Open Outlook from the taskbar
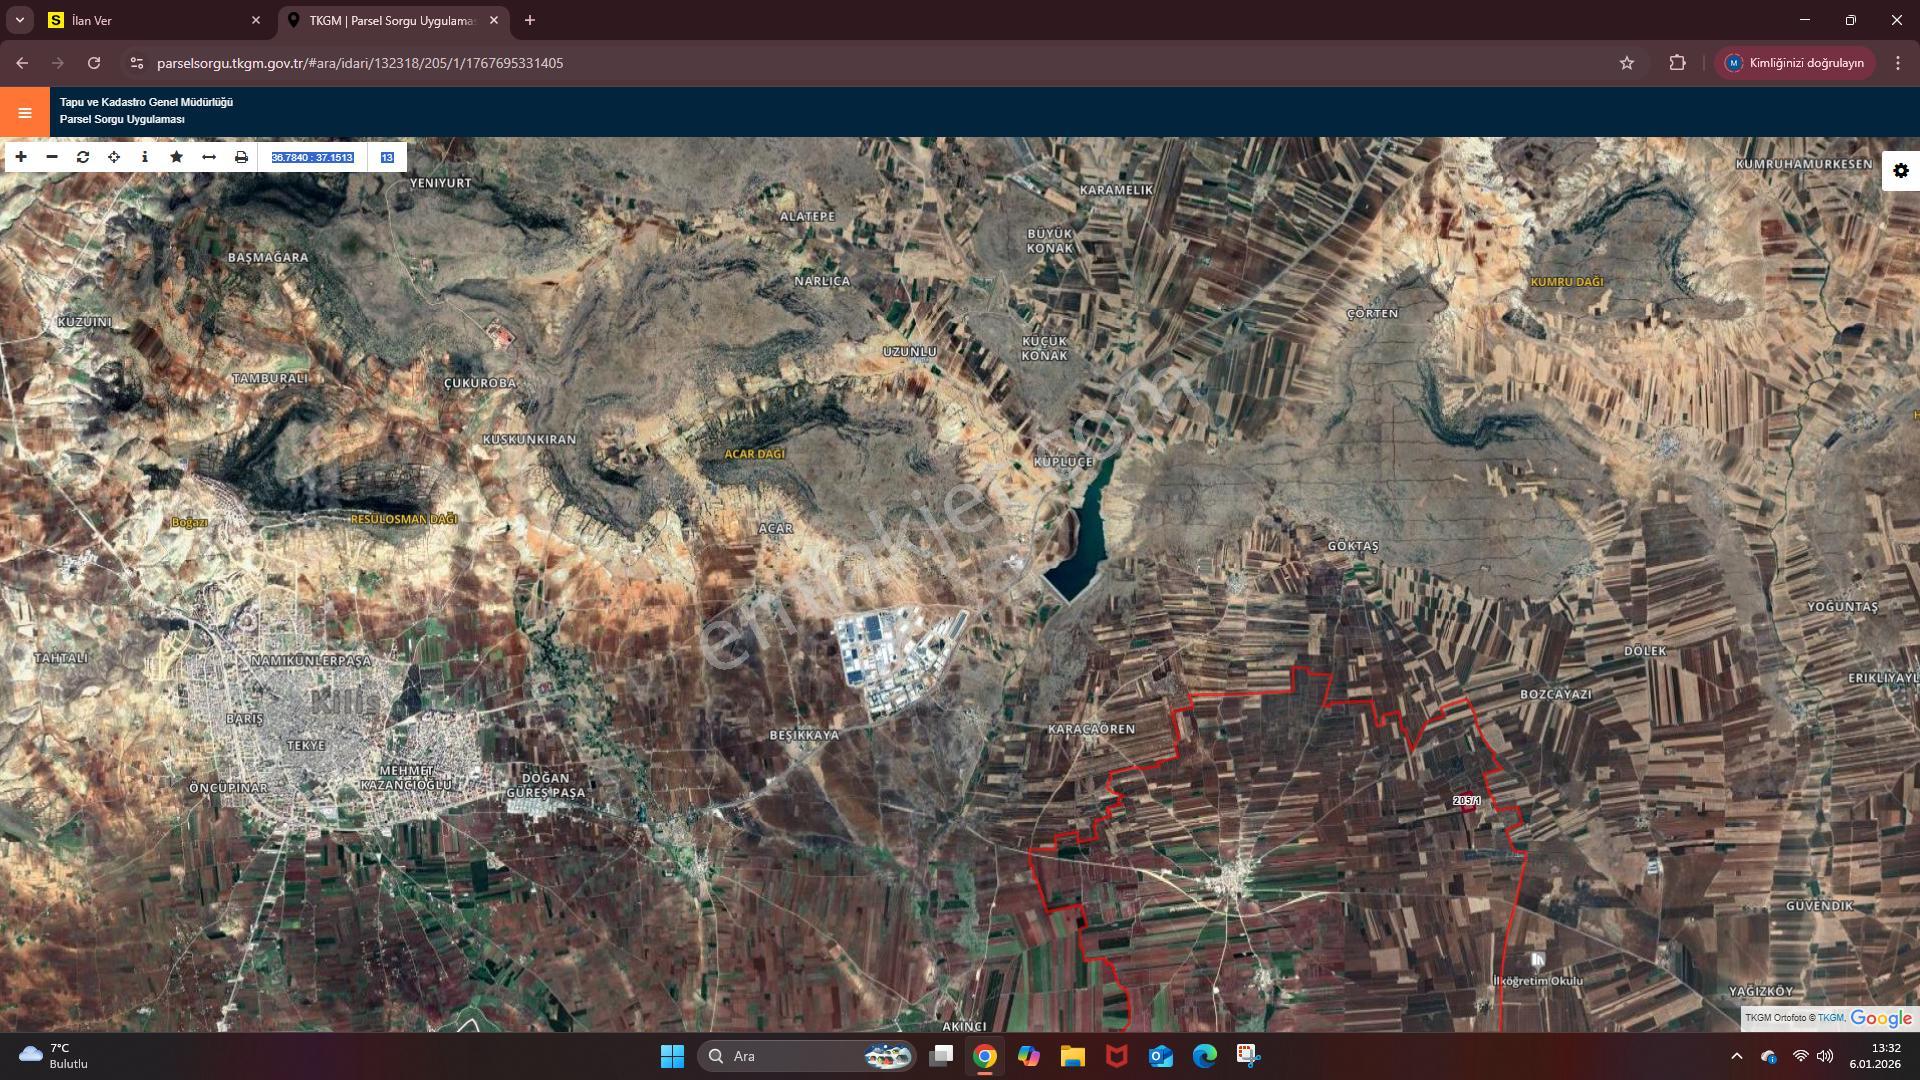 coord(1161,1056)
